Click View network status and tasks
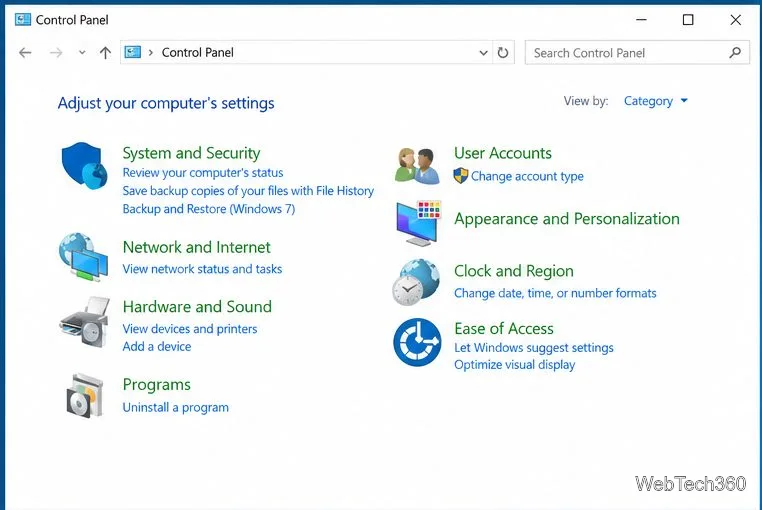762x510 pixels. (x=202, y=269)
